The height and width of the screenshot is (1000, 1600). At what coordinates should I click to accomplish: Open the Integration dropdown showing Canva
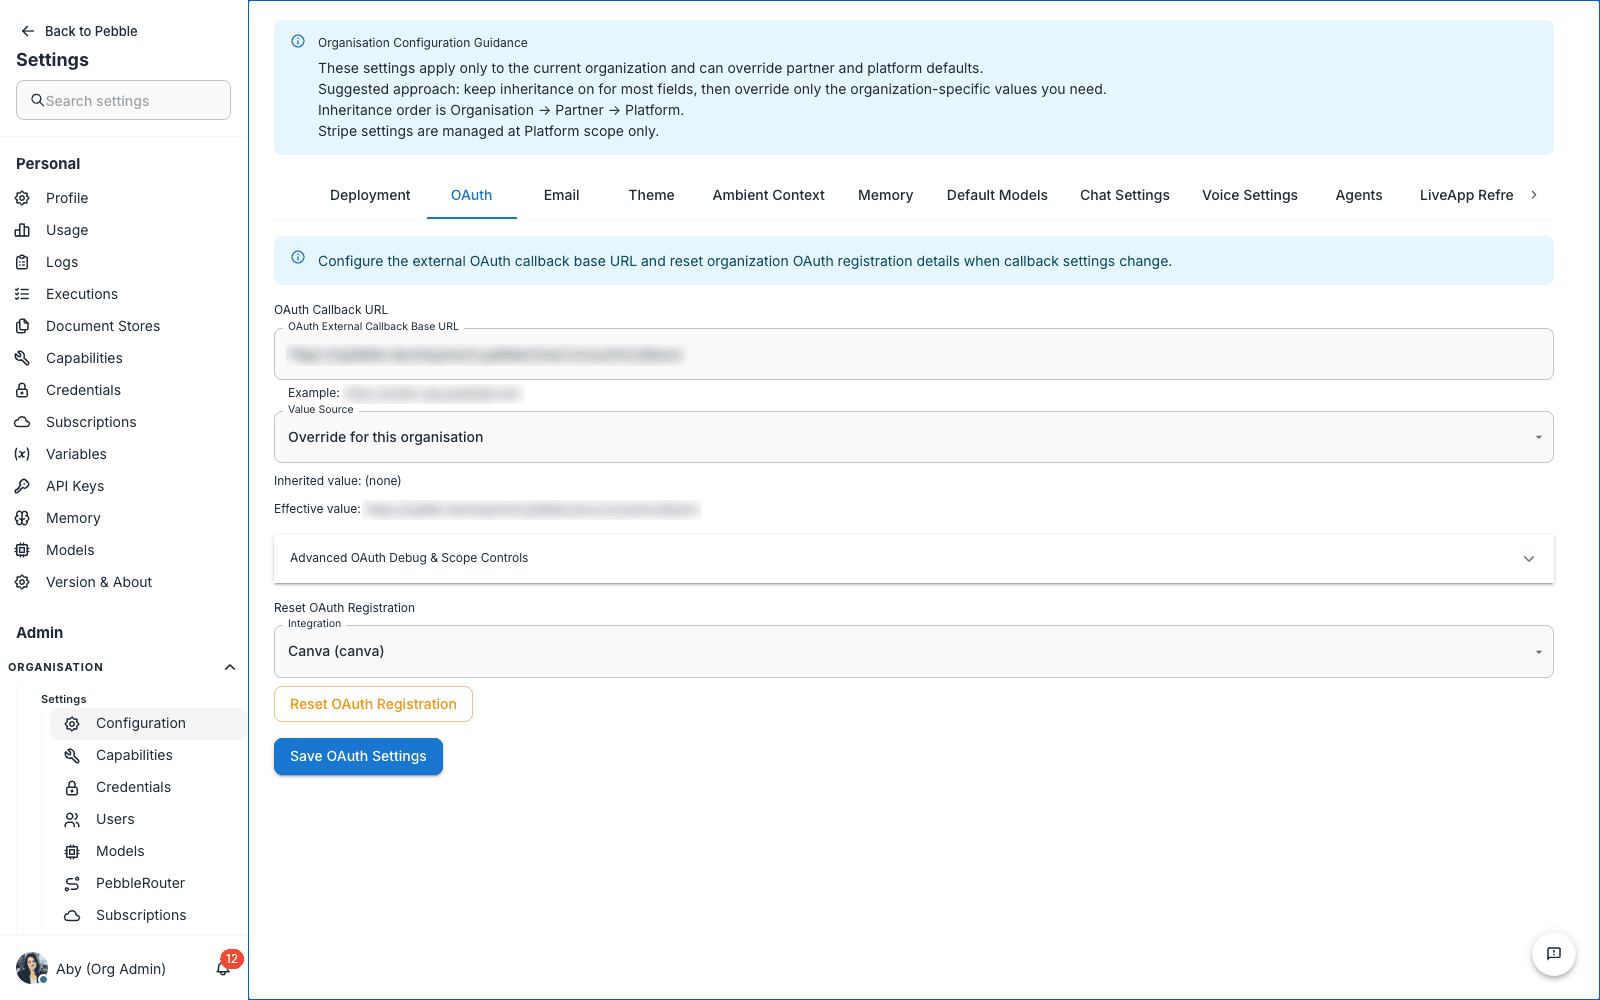pos(914,651)
